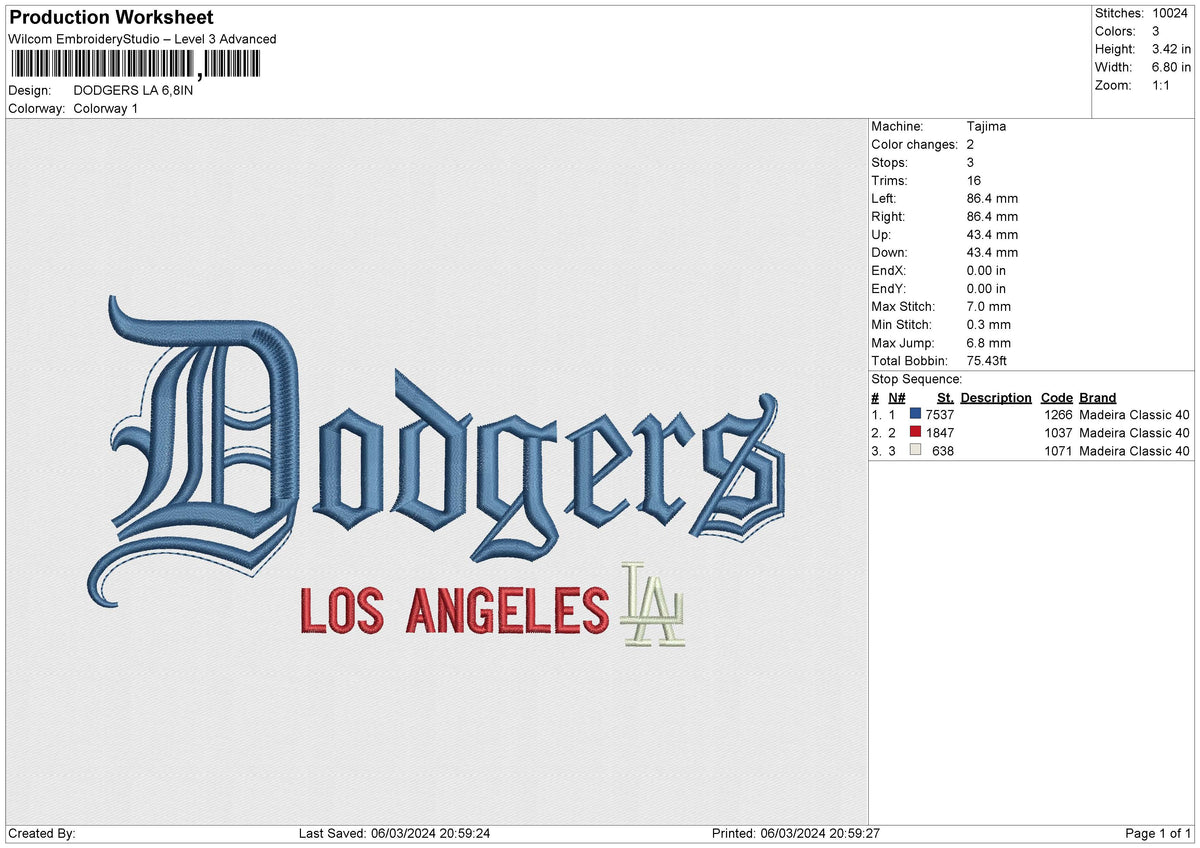This screenshot has height=848, width=1200.
Task: Click stitch count 1847 in row 2
Action: click(939, 432)
